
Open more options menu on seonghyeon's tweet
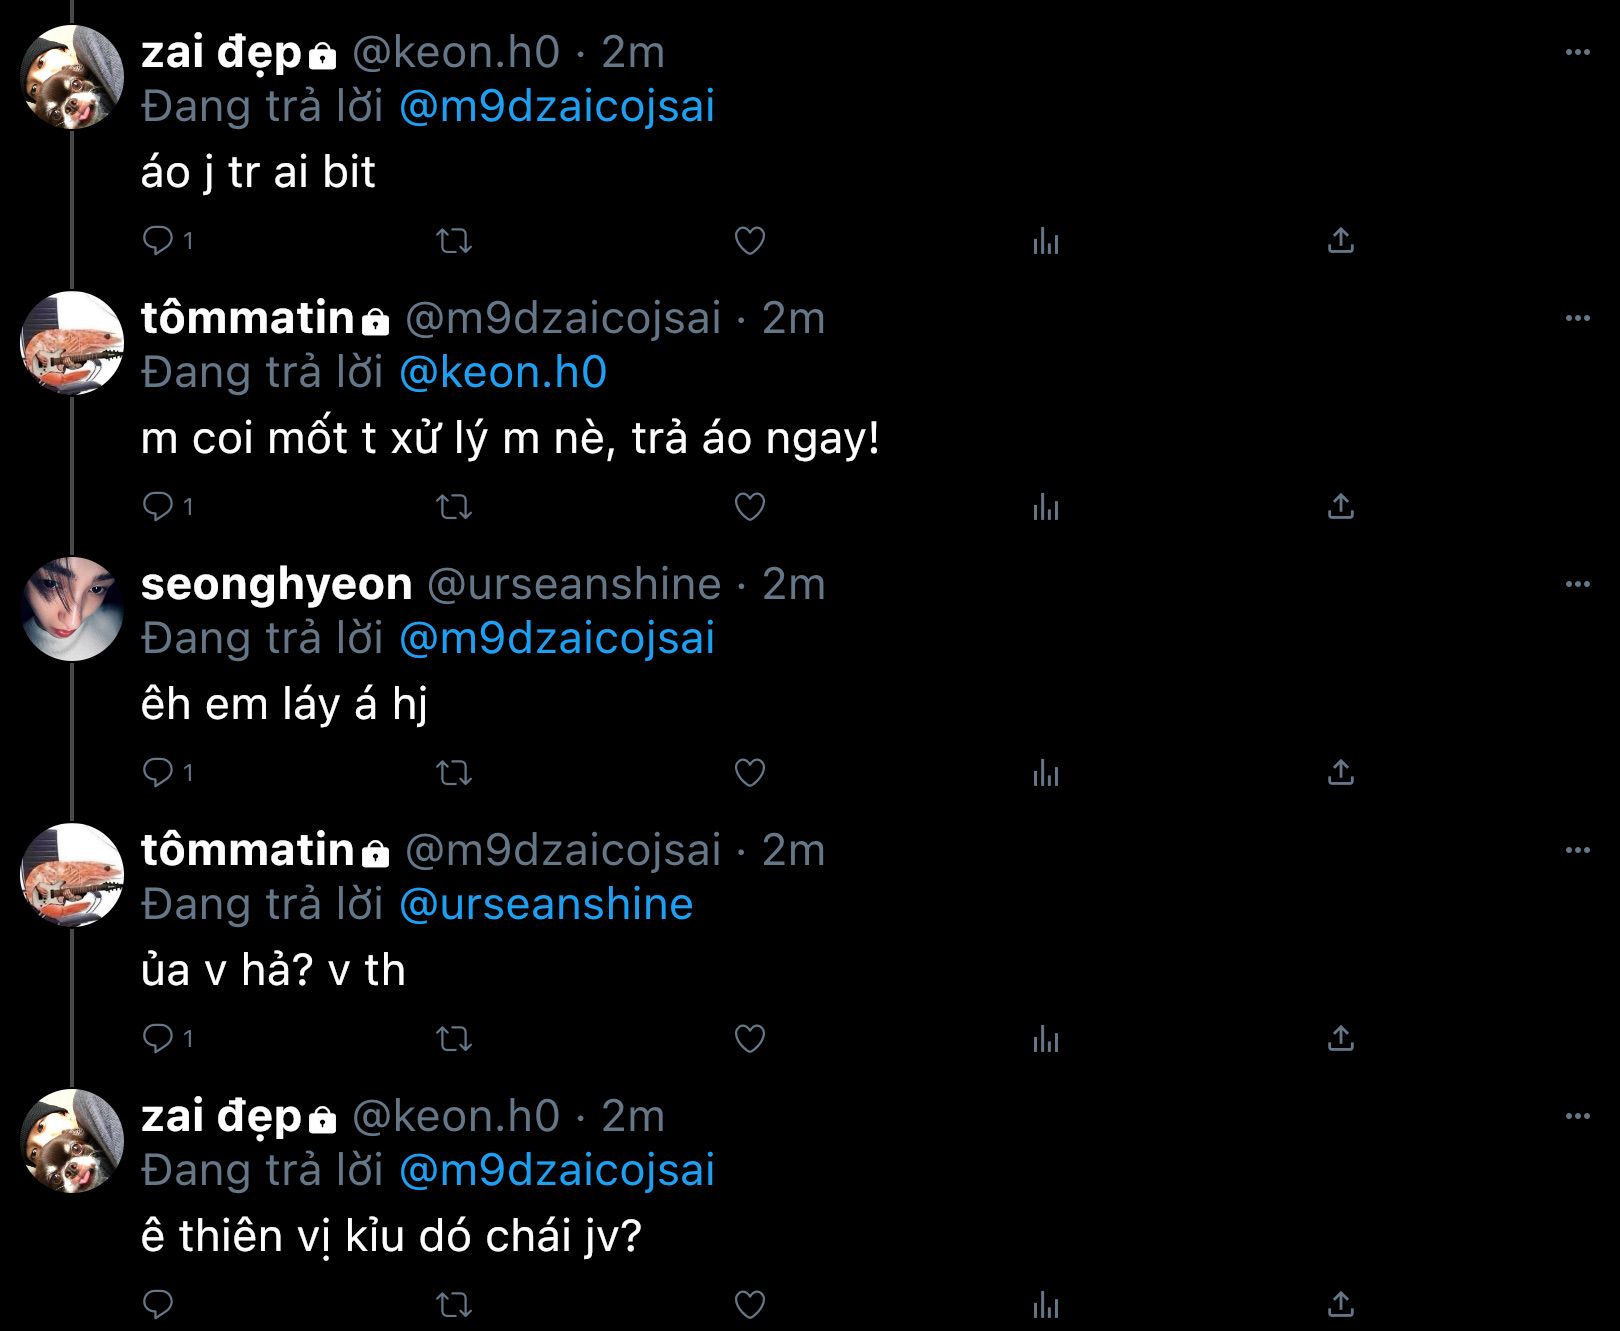(x=1577, y=585)
